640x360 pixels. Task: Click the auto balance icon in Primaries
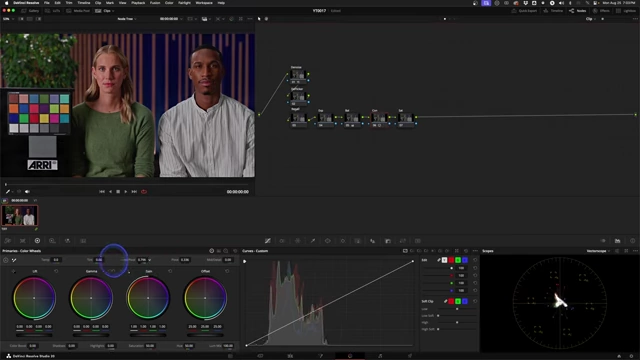pos(6,260)
